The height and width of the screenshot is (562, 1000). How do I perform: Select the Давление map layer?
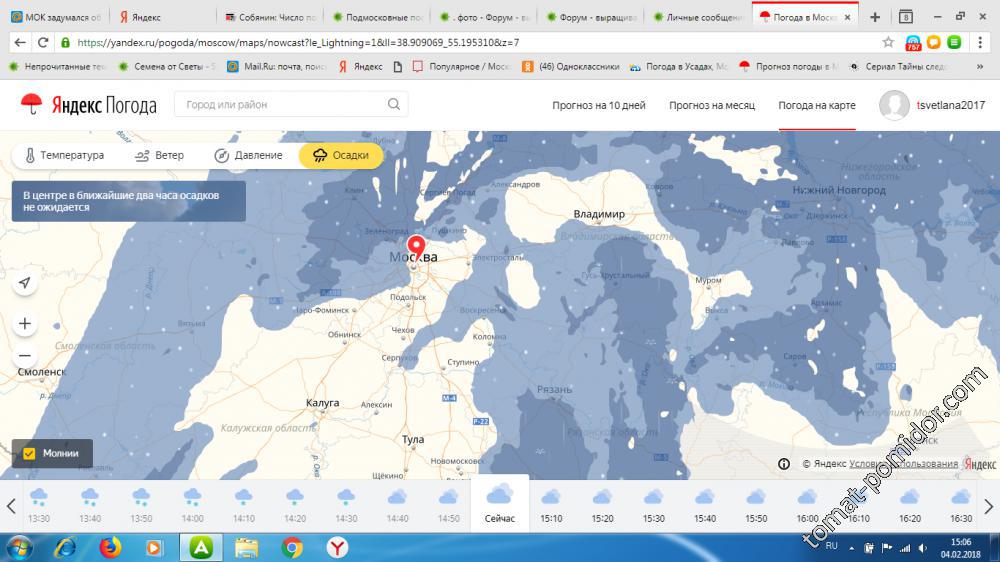coord(249,155)
